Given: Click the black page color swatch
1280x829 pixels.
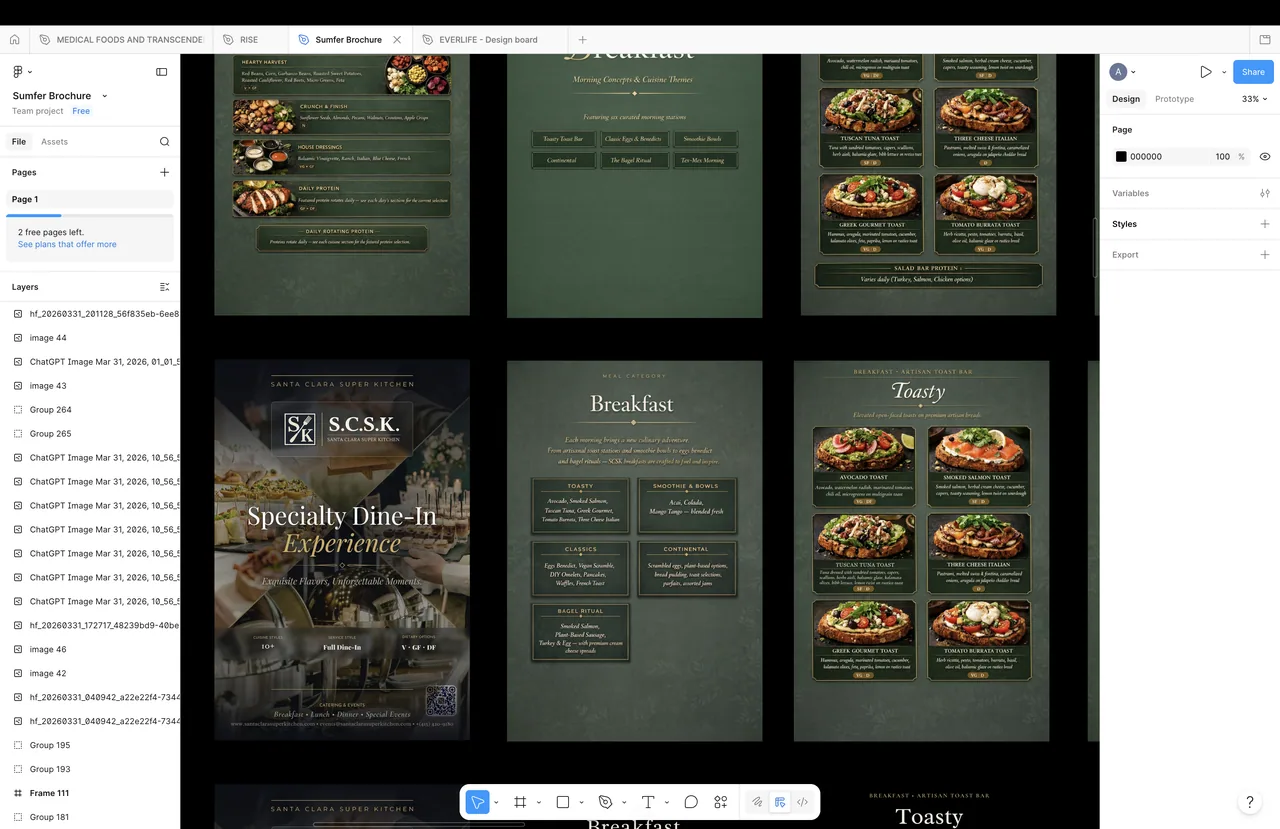Looking at the screenshot, I should tap(1121, 157).
